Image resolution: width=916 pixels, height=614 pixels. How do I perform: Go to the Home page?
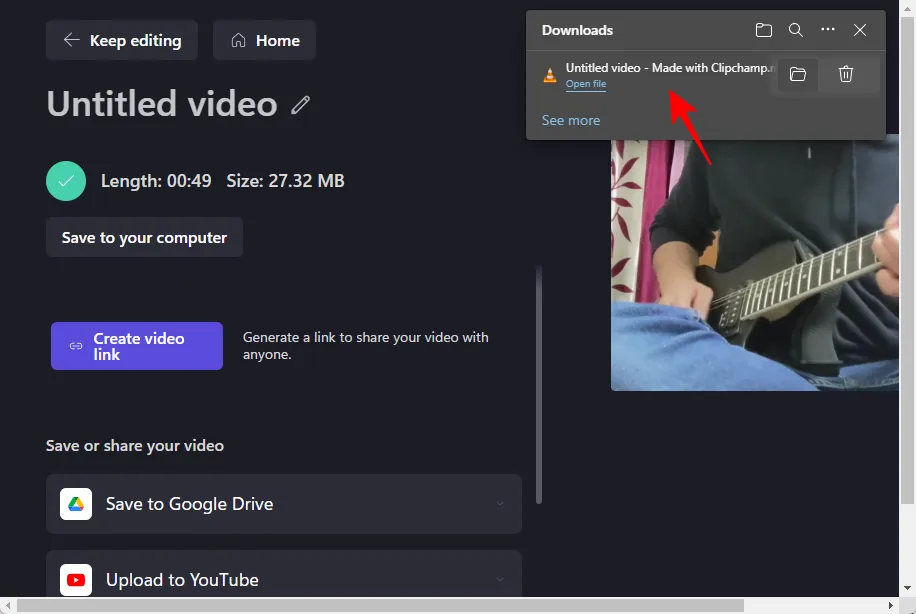click(x=265, y=40)
